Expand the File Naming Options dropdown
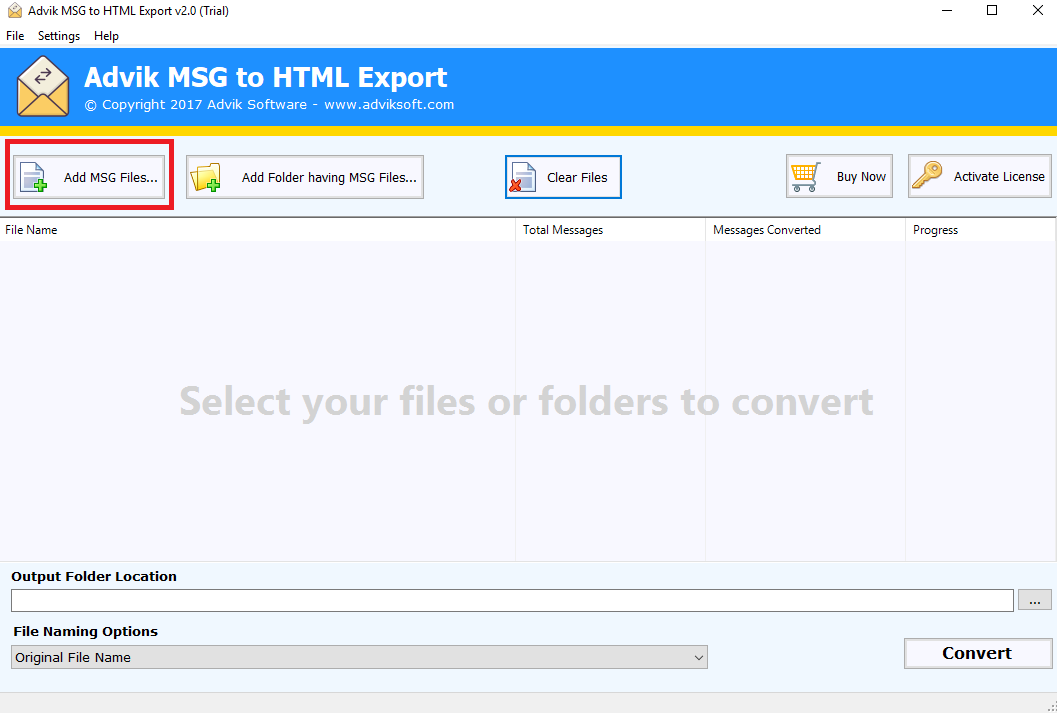This screenshot has width=1057, height=713. coord(359,657)
